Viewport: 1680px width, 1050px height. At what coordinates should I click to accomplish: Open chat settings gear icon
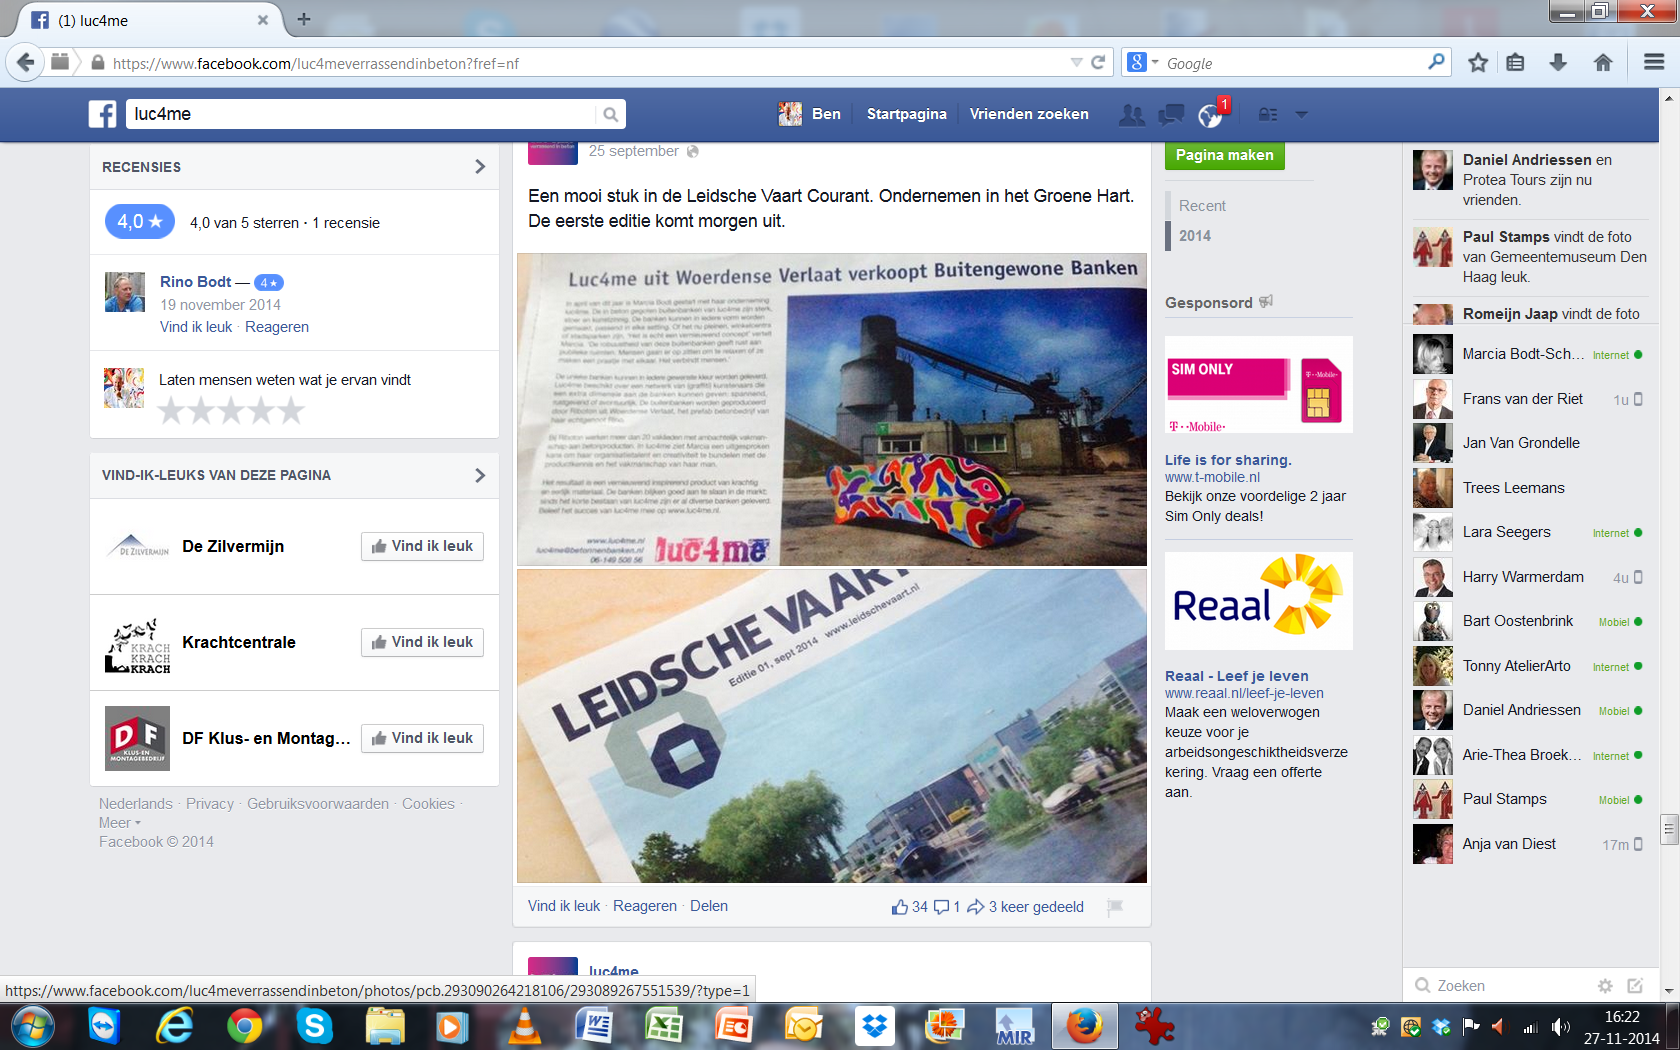(1605, 986)
